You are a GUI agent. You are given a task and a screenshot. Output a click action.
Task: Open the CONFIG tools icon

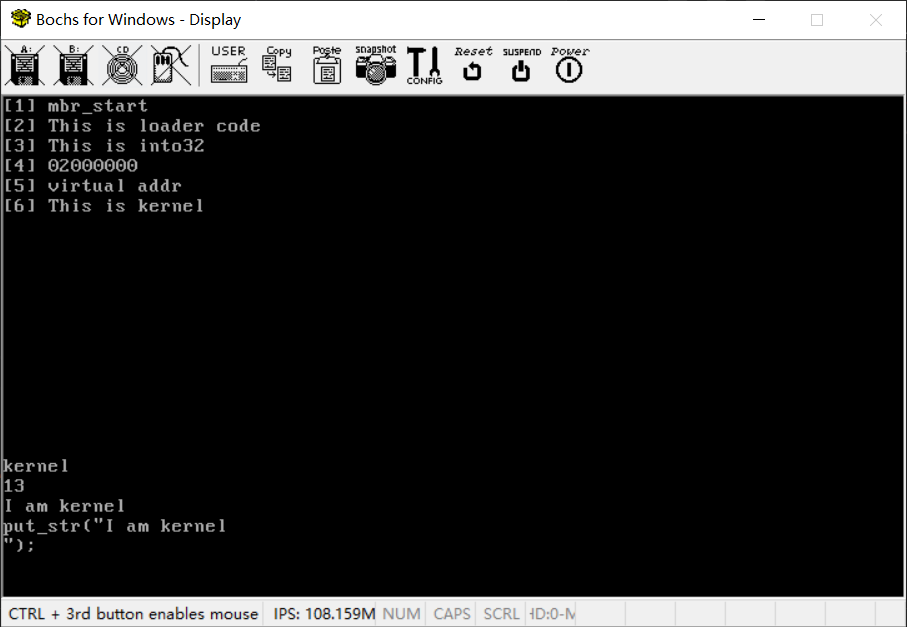coord(424,65)
